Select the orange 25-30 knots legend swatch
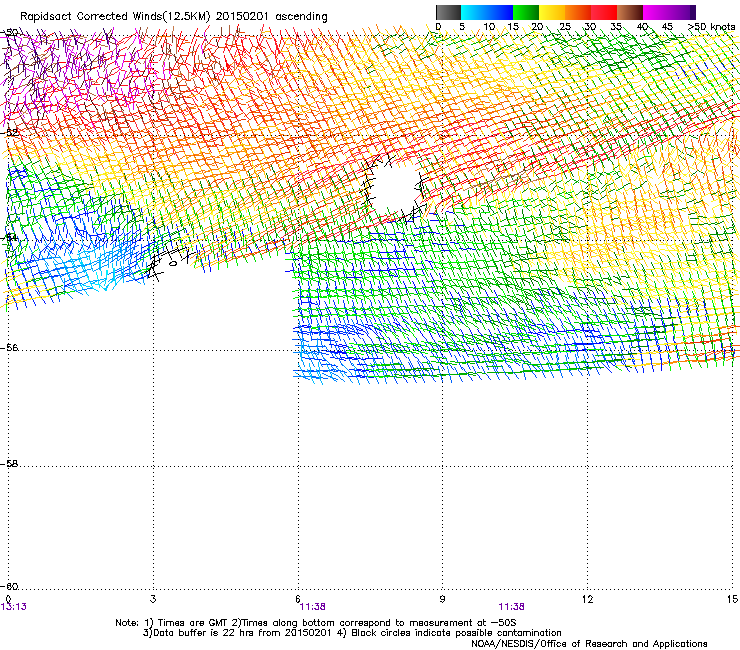Screen dimensions: 740x650 click(578, 12)
